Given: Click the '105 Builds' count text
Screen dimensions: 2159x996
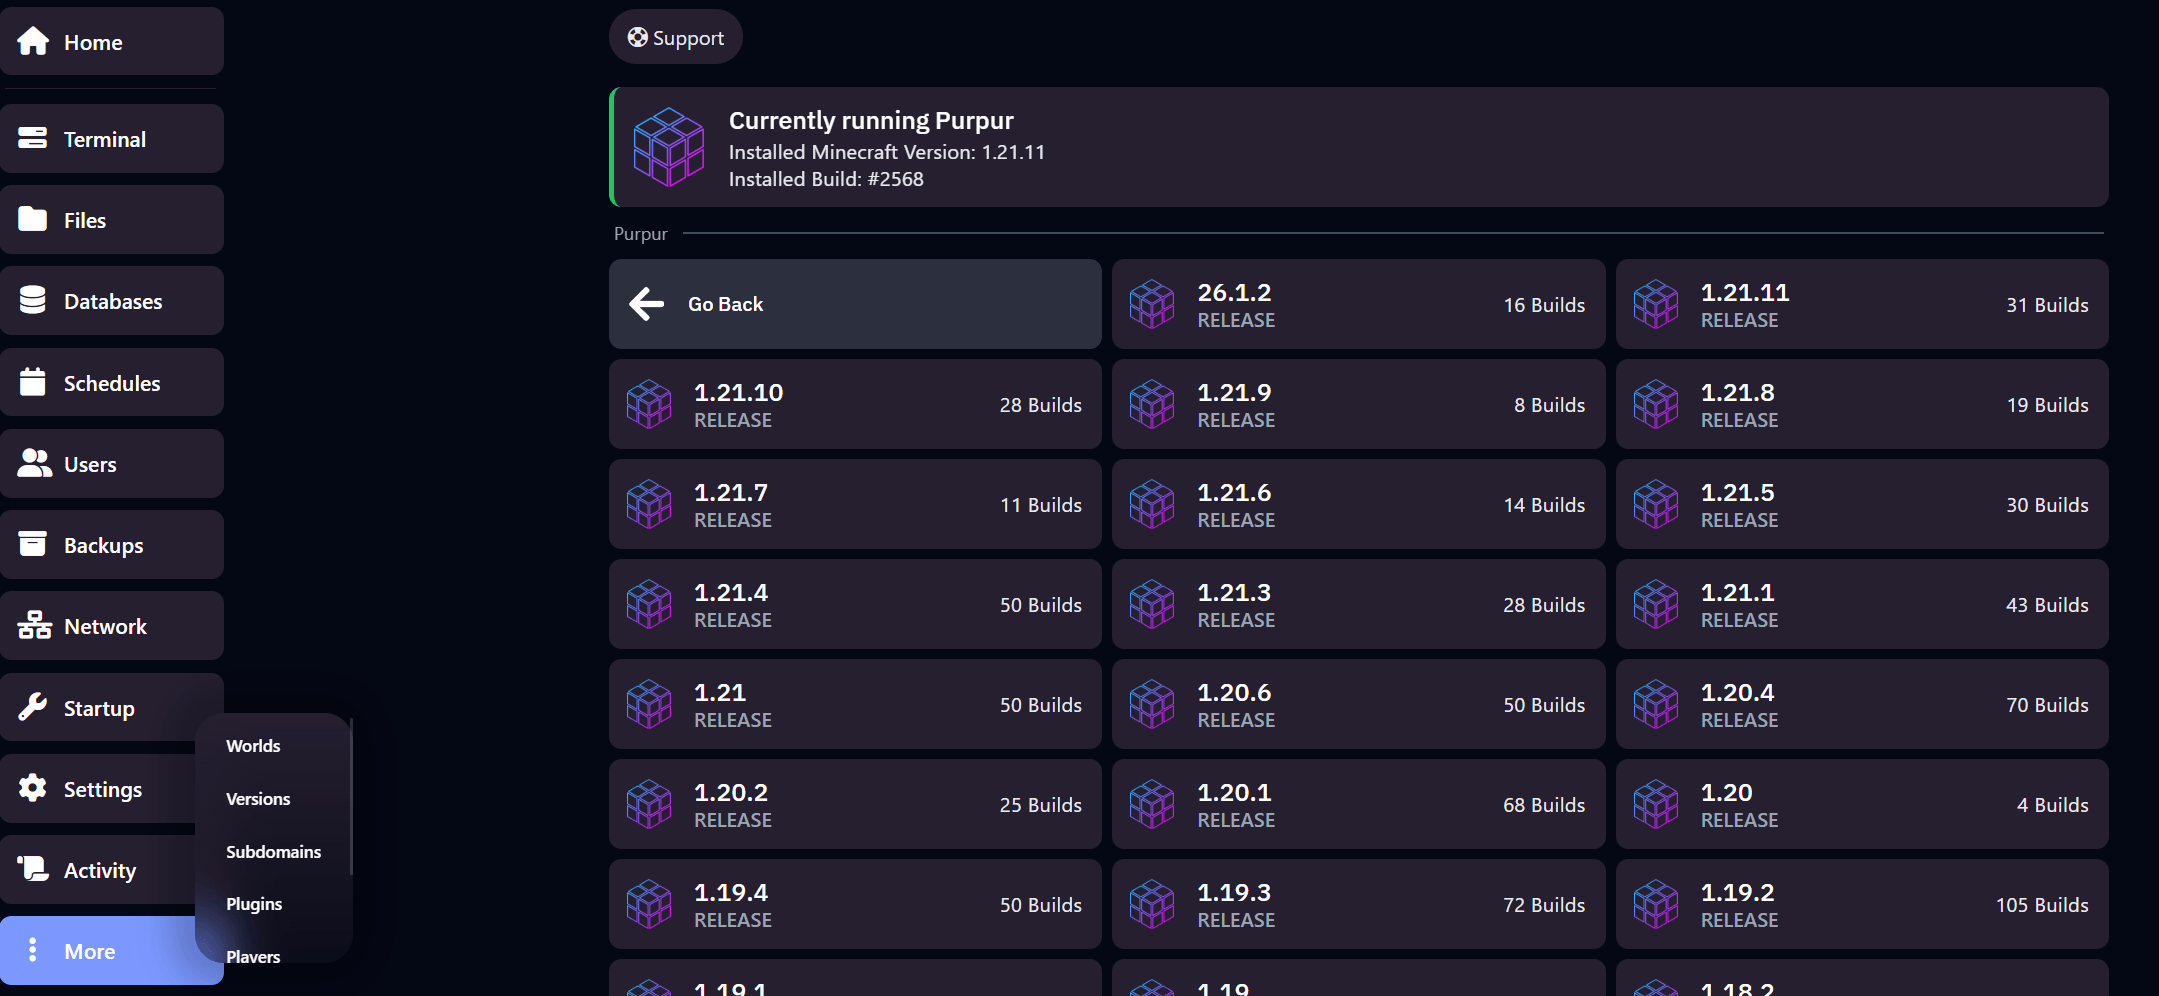Looking at the screenshot, I should coord(2042,905).
